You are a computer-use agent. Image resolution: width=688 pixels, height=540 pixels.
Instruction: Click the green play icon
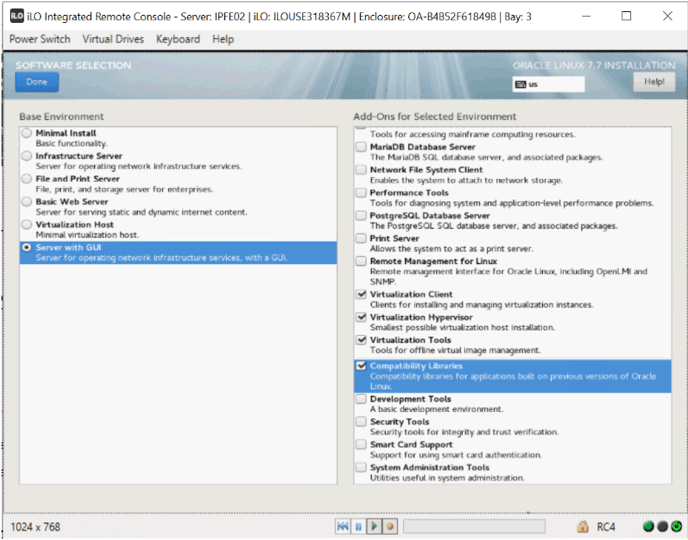(374, 526)
